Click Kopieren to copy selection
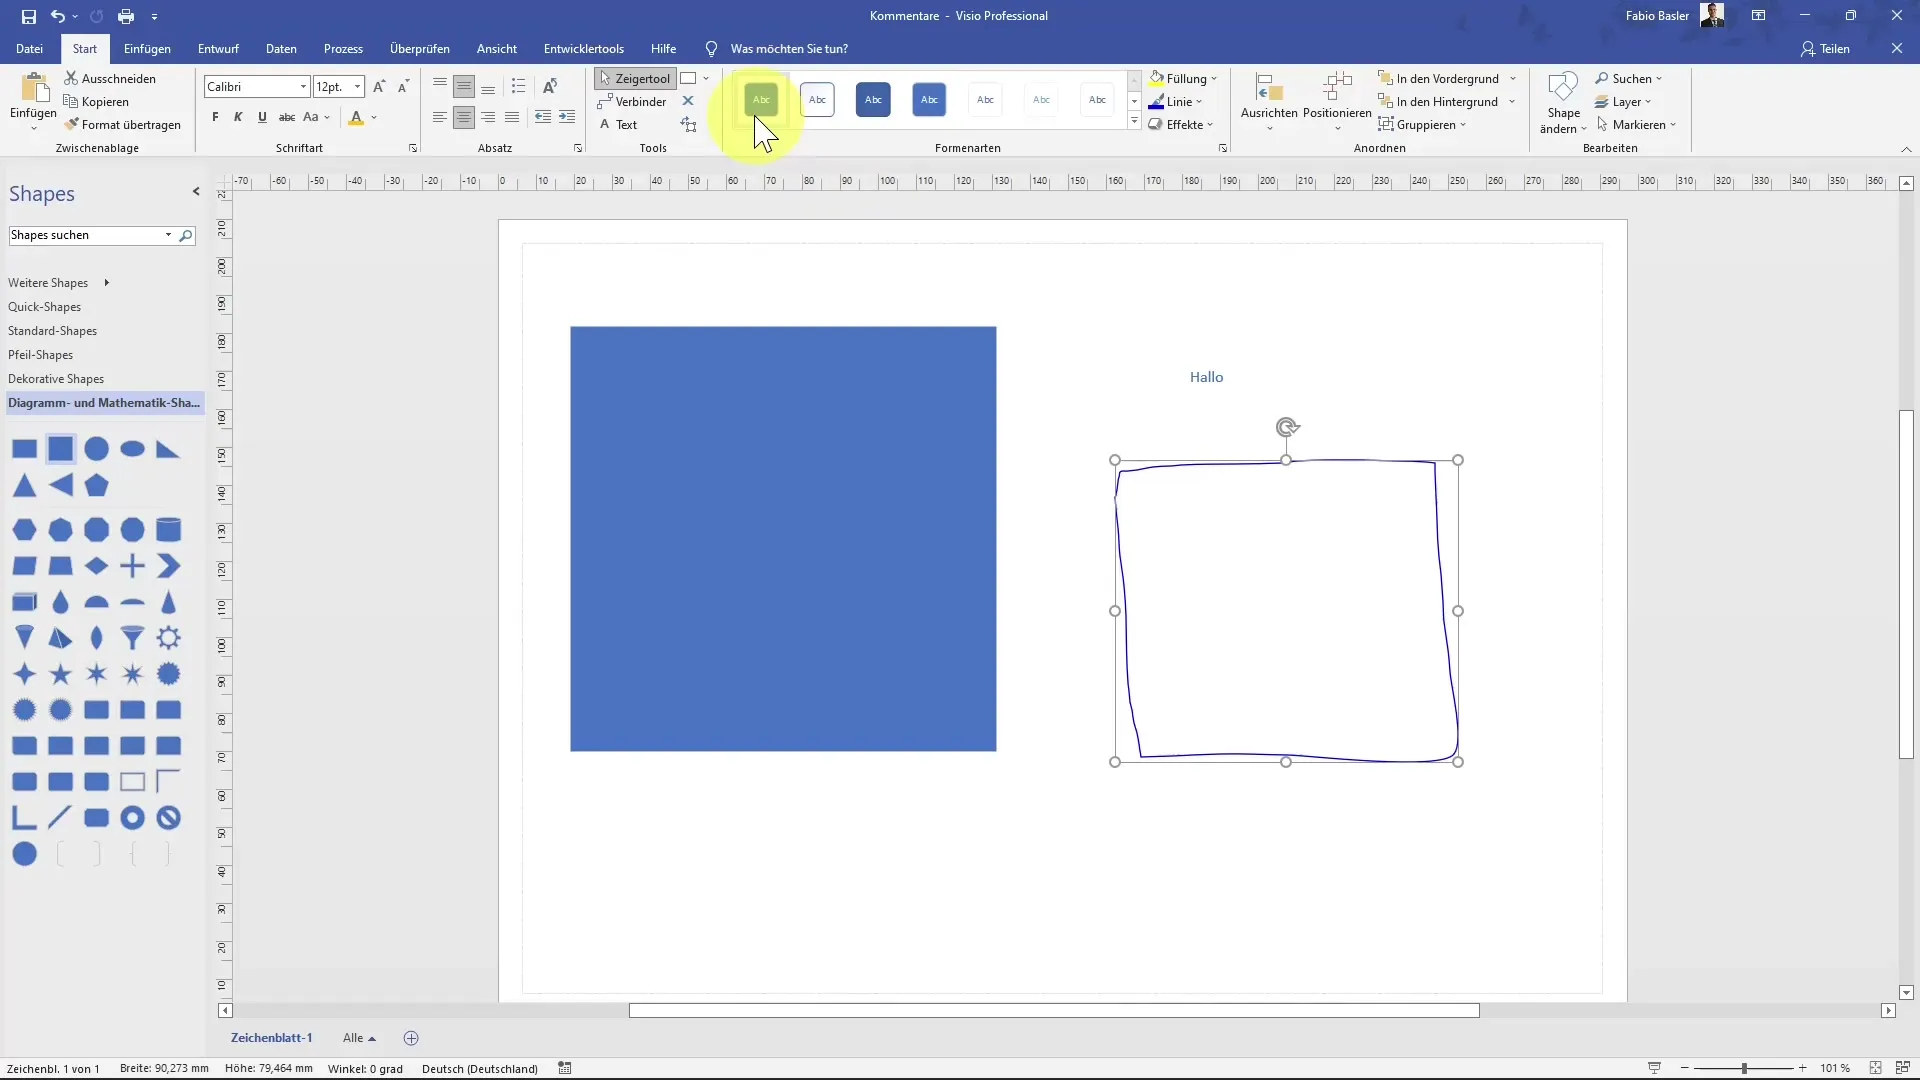 point(96,101)
